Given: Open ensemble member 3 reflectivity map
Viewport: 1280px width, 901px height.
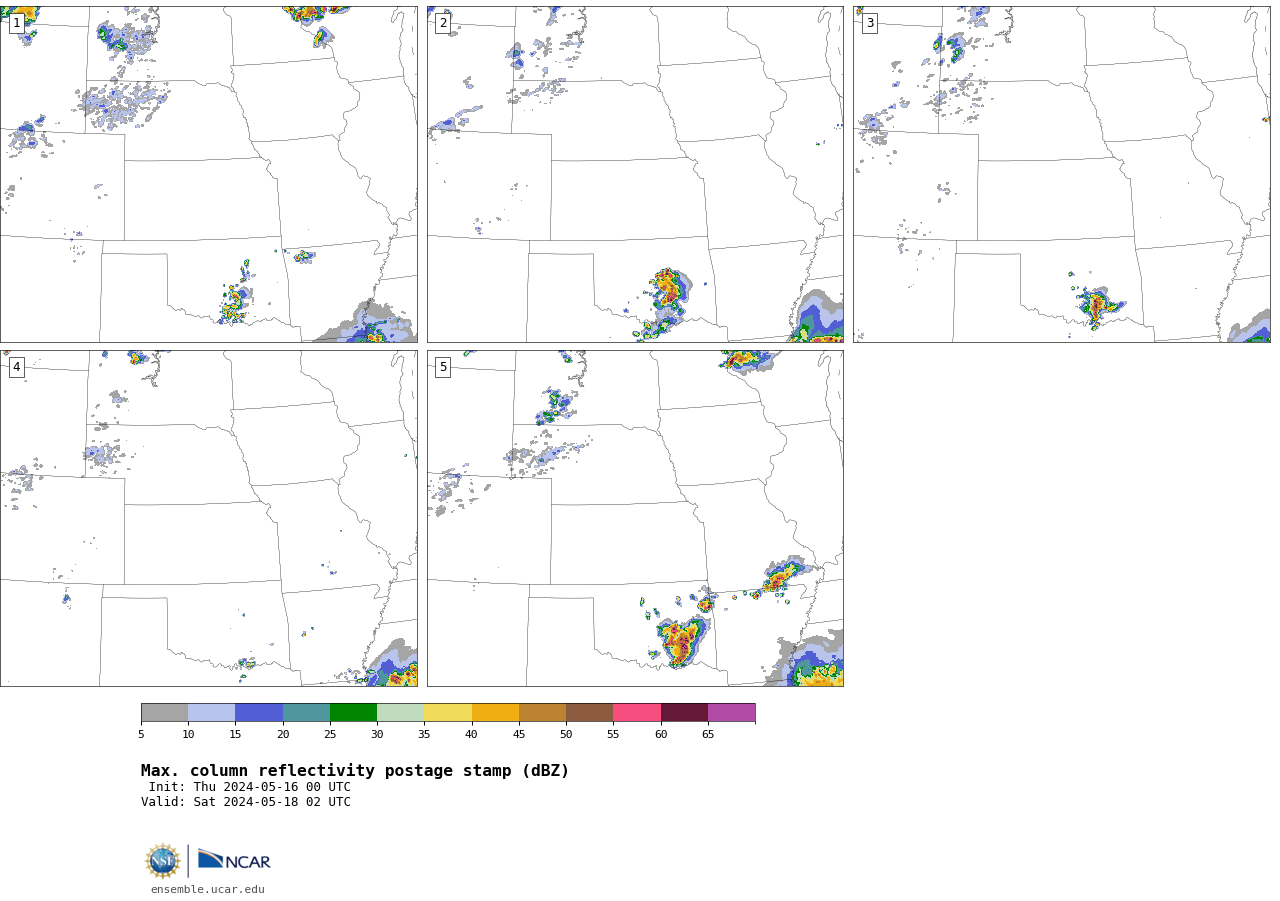Looking at the screenshot, I should pos(1062,174).
